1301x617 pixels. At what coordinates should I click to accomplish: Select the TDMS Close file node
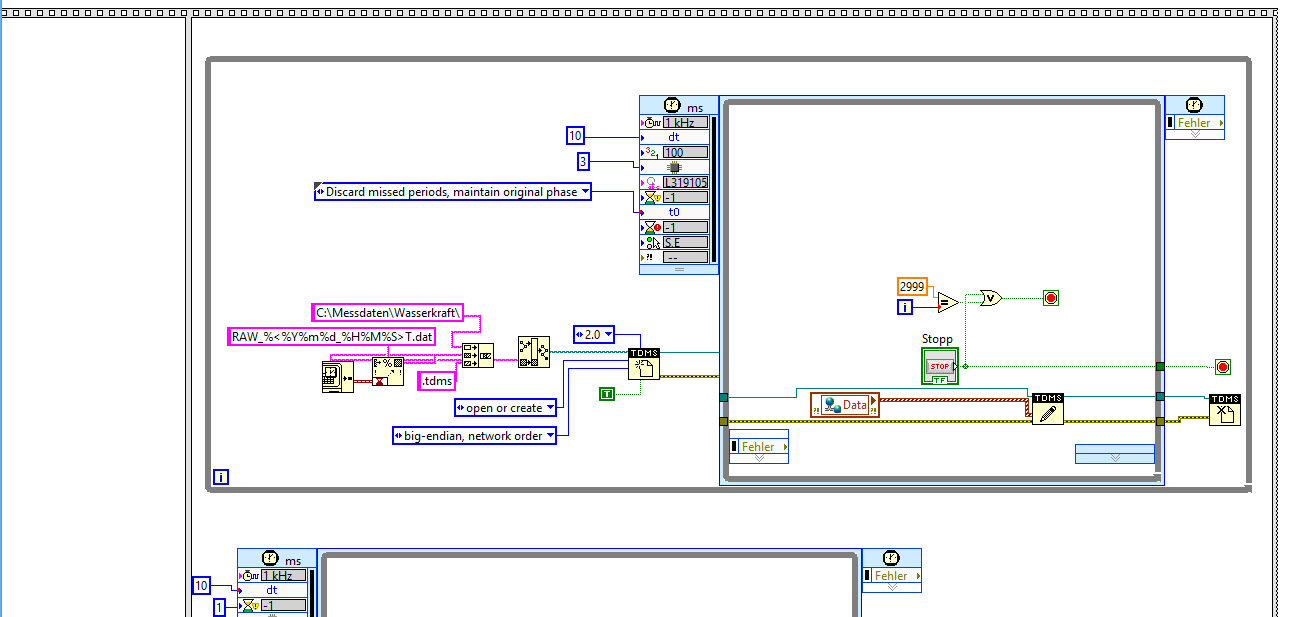coord(1225,410)
